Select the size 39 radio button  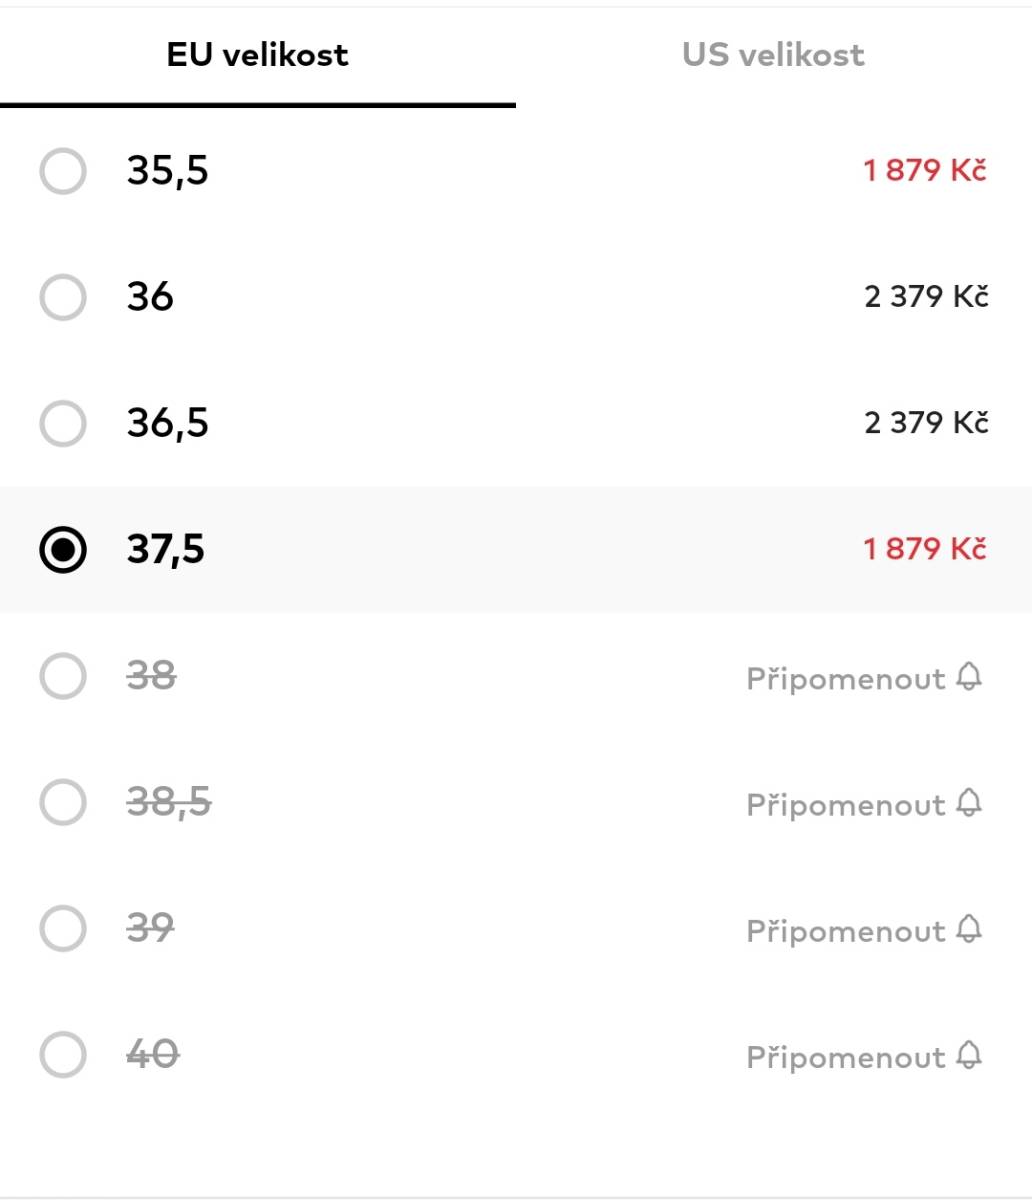63,928
